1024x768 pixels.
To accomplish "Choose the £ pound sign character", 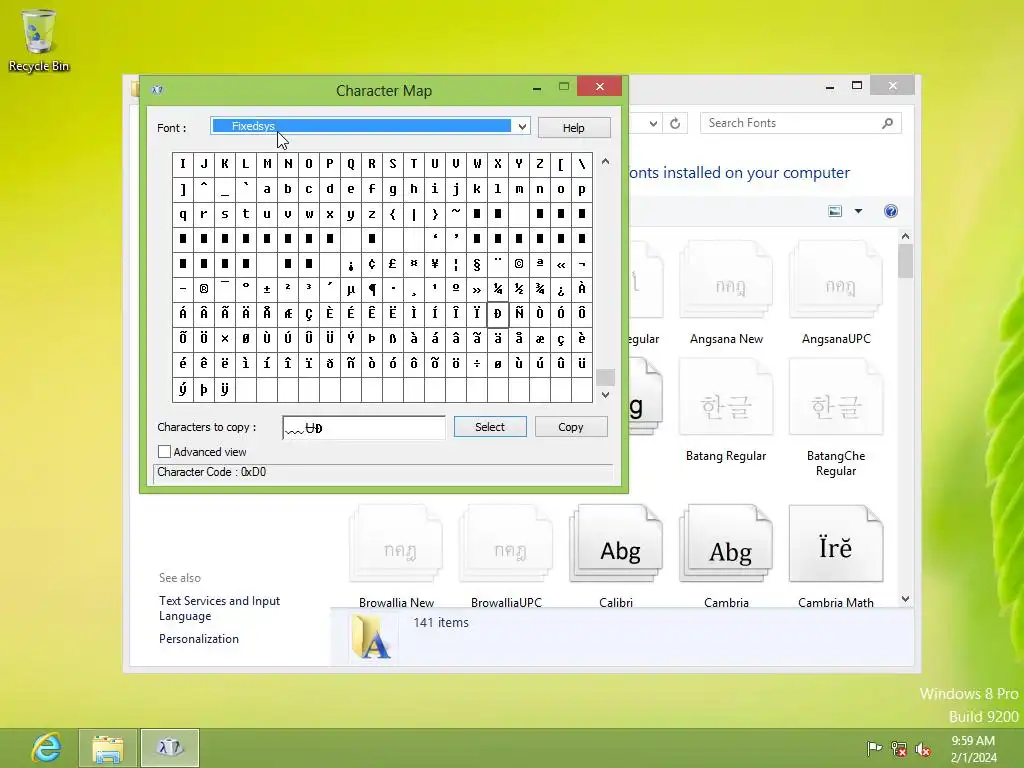I will coord(392,264).
